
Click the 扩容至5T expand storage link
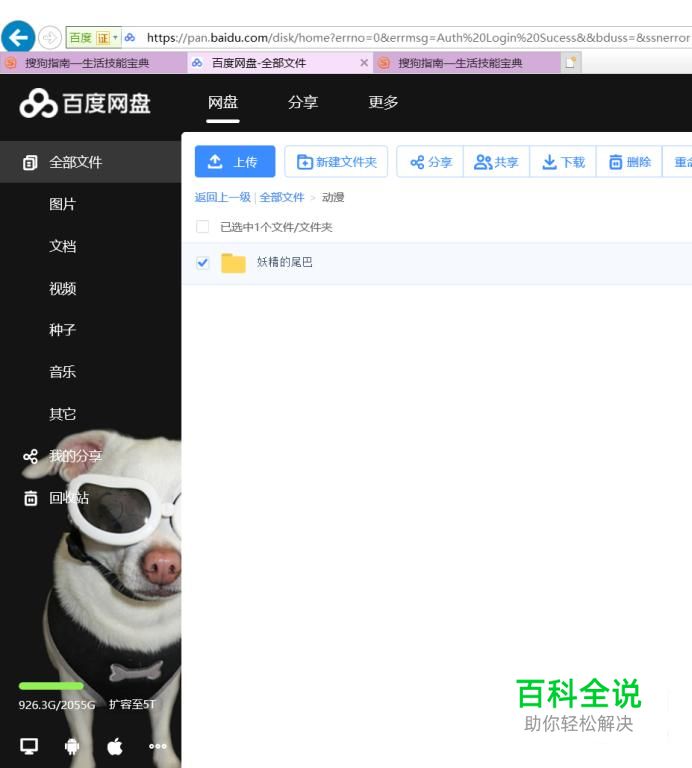[132, 704]
